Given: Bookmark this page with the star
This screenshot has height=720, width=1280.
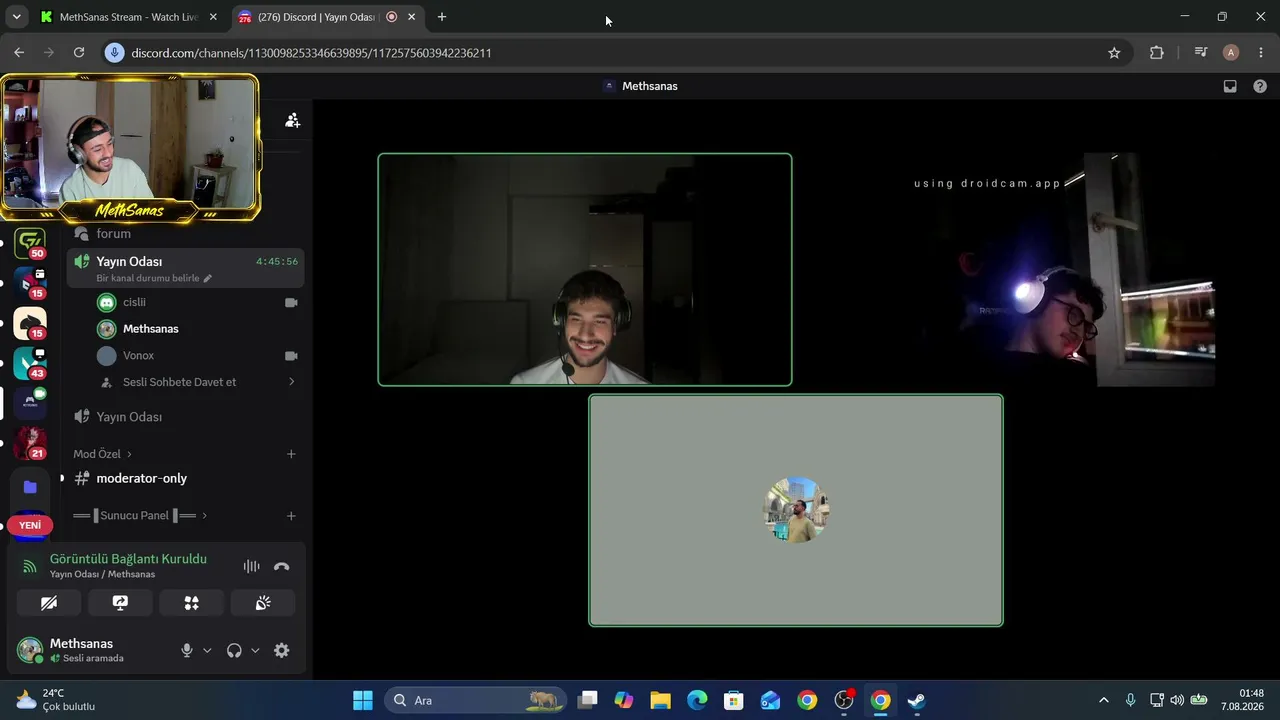Looking at the screenshot, I should (1114, 53).
